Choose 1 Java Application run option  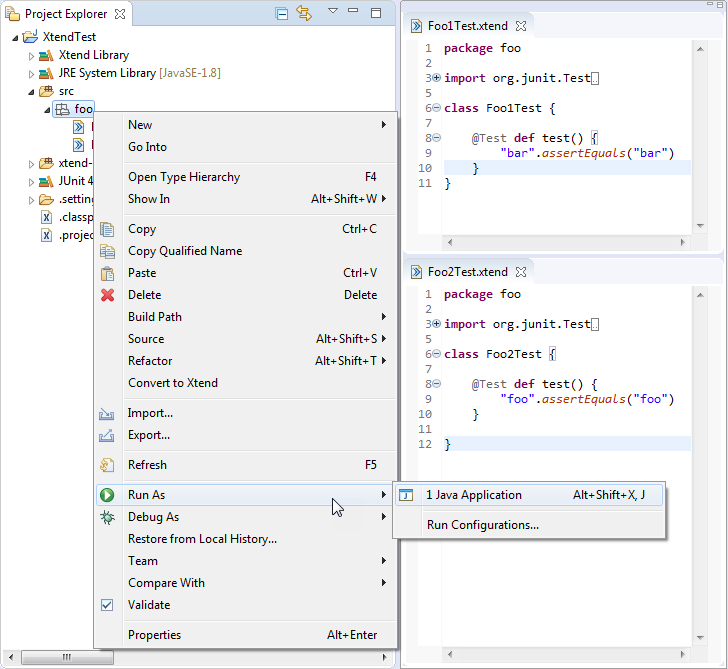529,495
